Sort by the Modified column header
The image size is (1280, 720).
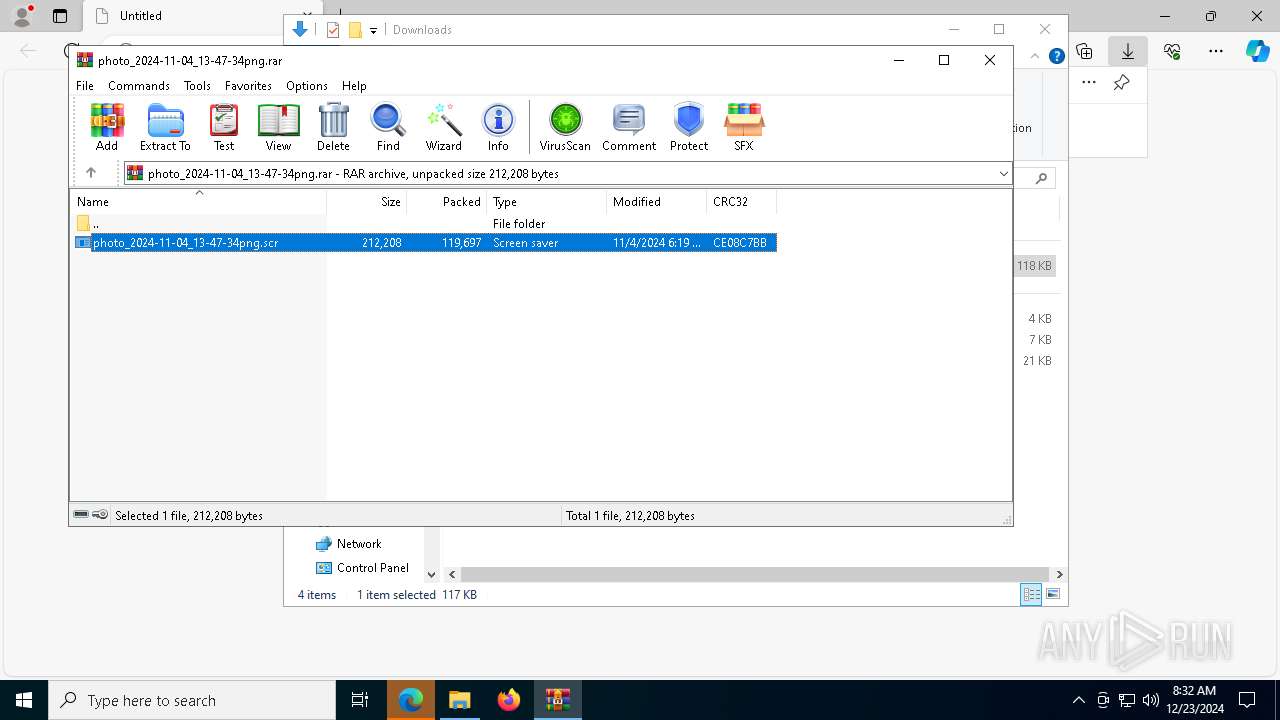pyautogui.click(x=657, y=202)
